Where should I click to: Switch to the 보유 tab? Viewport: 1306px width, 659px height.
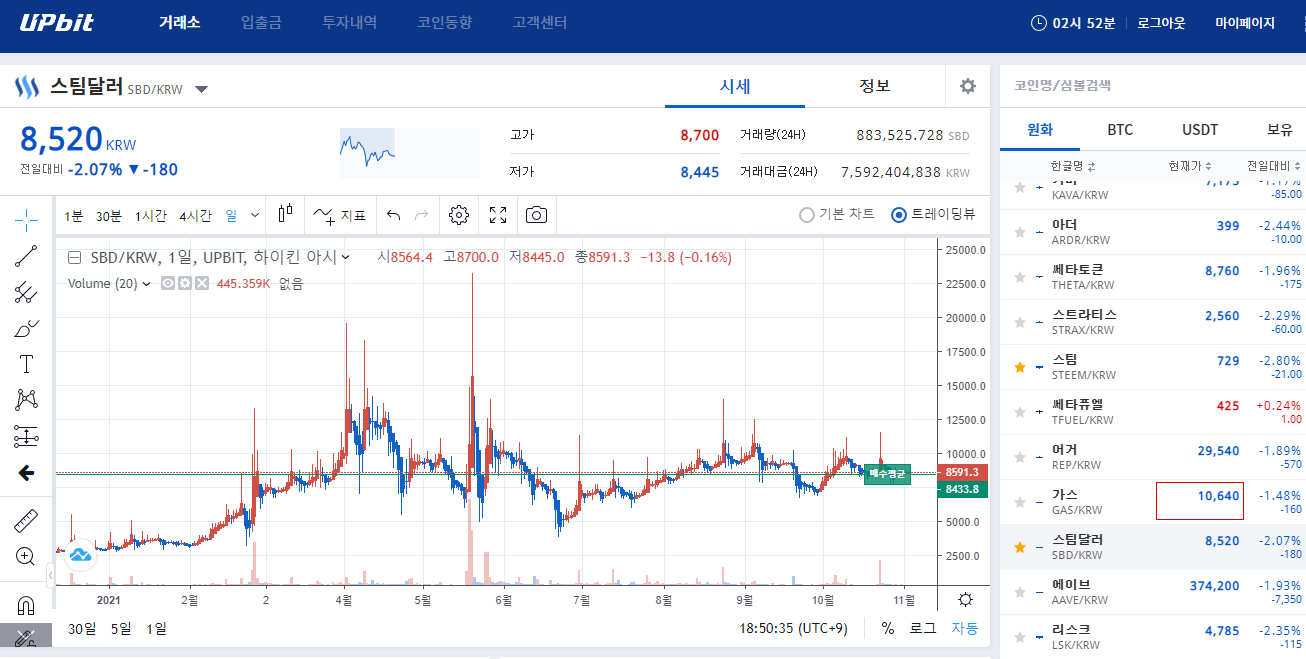click(x=1280, y=130)
